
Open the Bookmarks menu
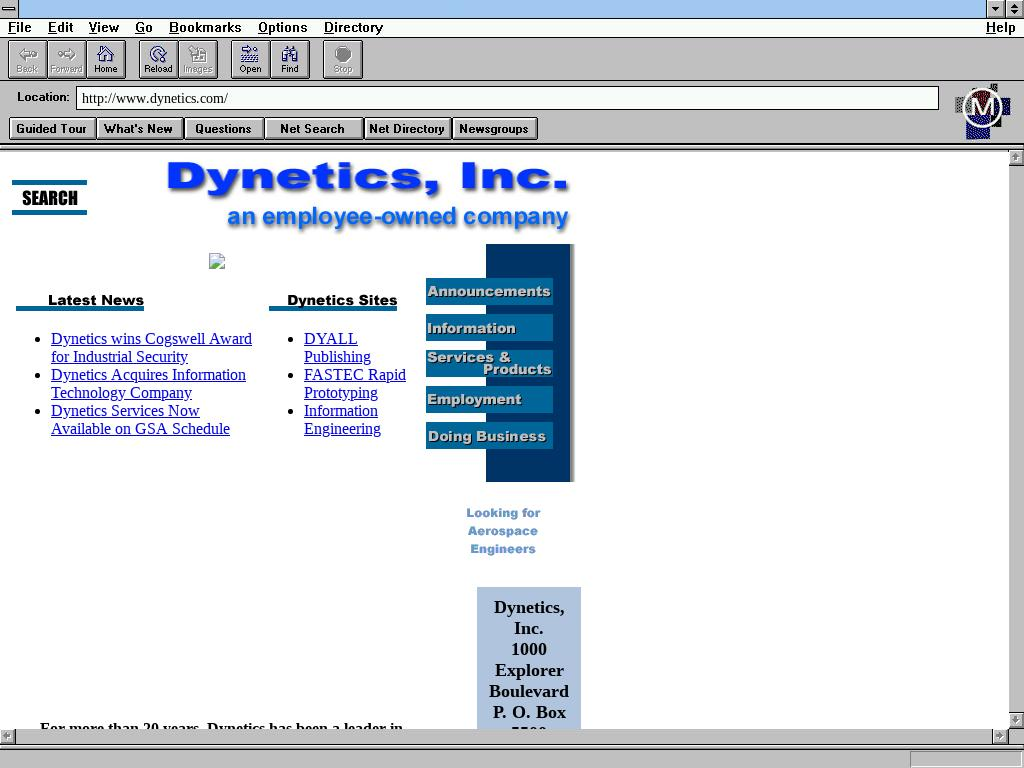[205, 27]
